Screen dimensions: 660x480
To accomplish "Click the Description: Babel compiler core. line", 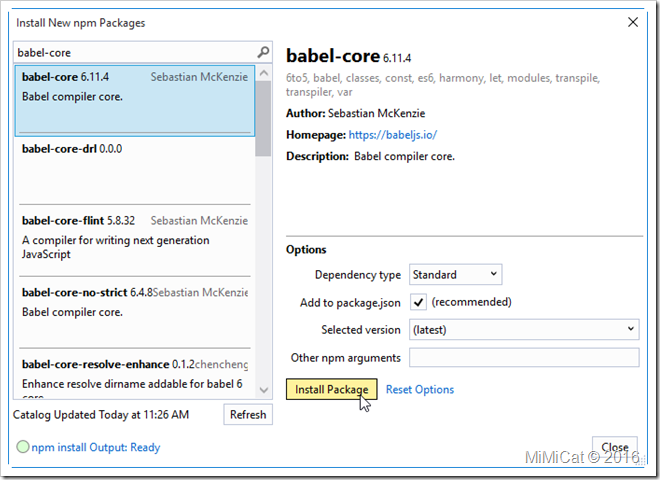I will [370, 156].
